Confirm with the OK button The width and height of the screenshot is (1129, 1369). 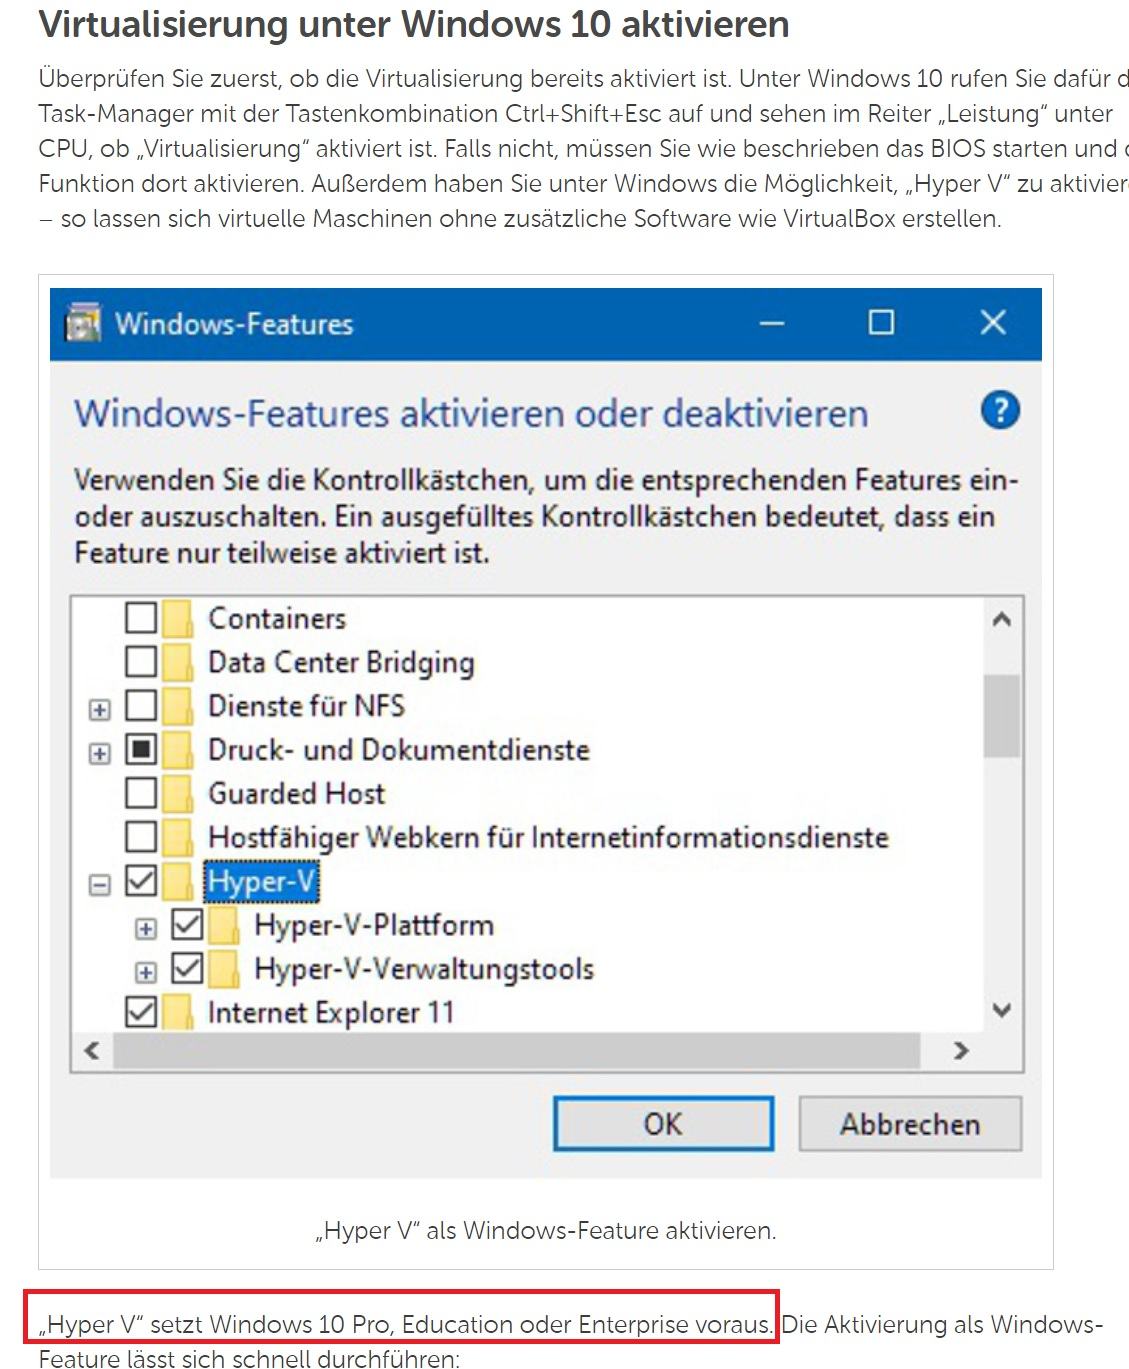[x=663, y=1124]
